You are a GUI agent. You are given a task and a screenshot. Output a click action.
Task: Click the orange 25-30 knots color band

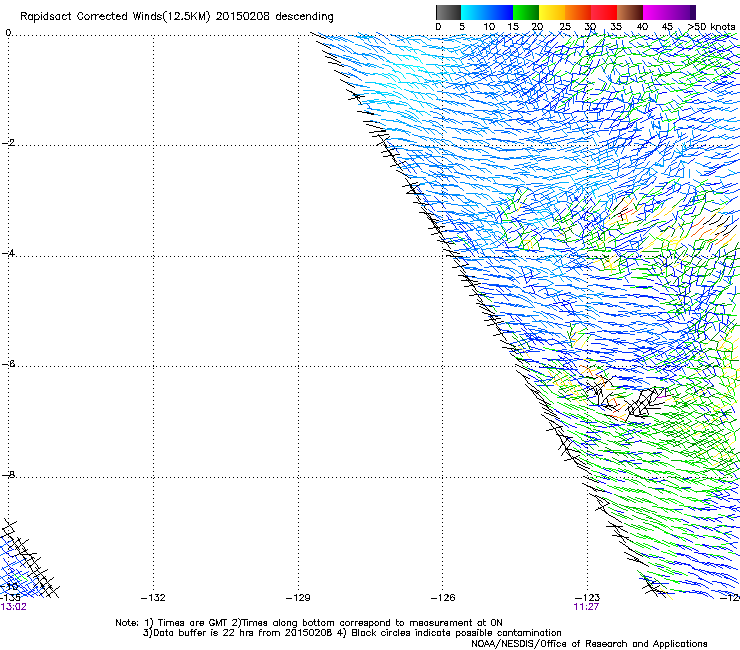[578, 12]
